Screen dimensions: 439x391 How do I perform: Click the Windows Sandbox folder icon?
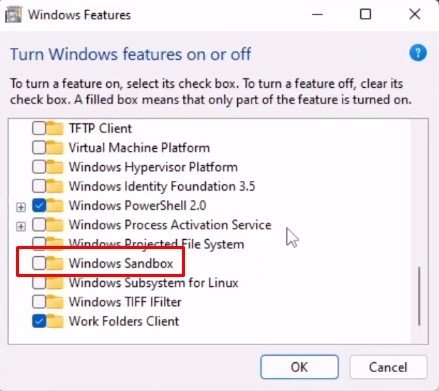tap(54, 263)
